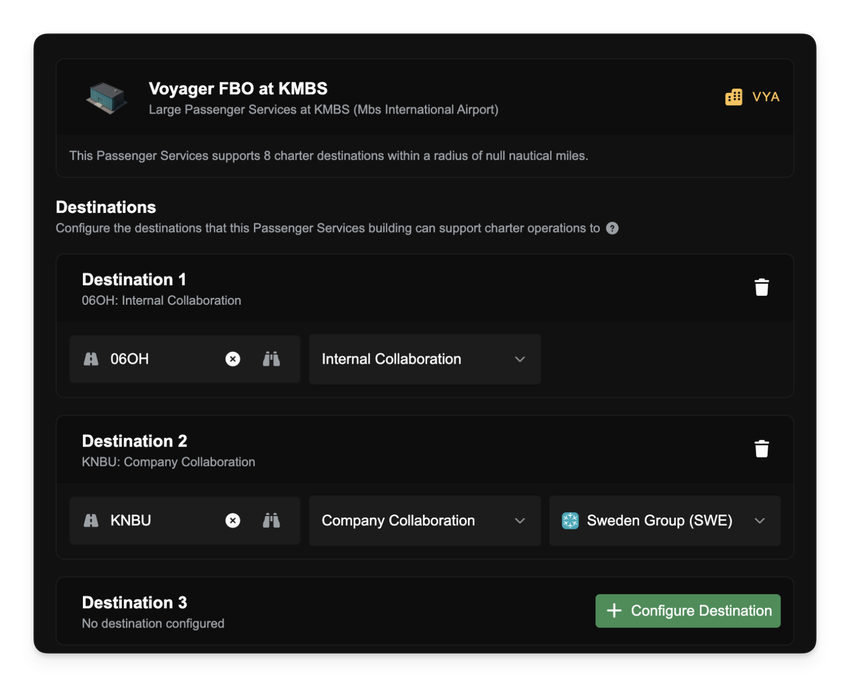
Task: Click the binoculars icon left of KNBU
Action: (x=91, y=520)
